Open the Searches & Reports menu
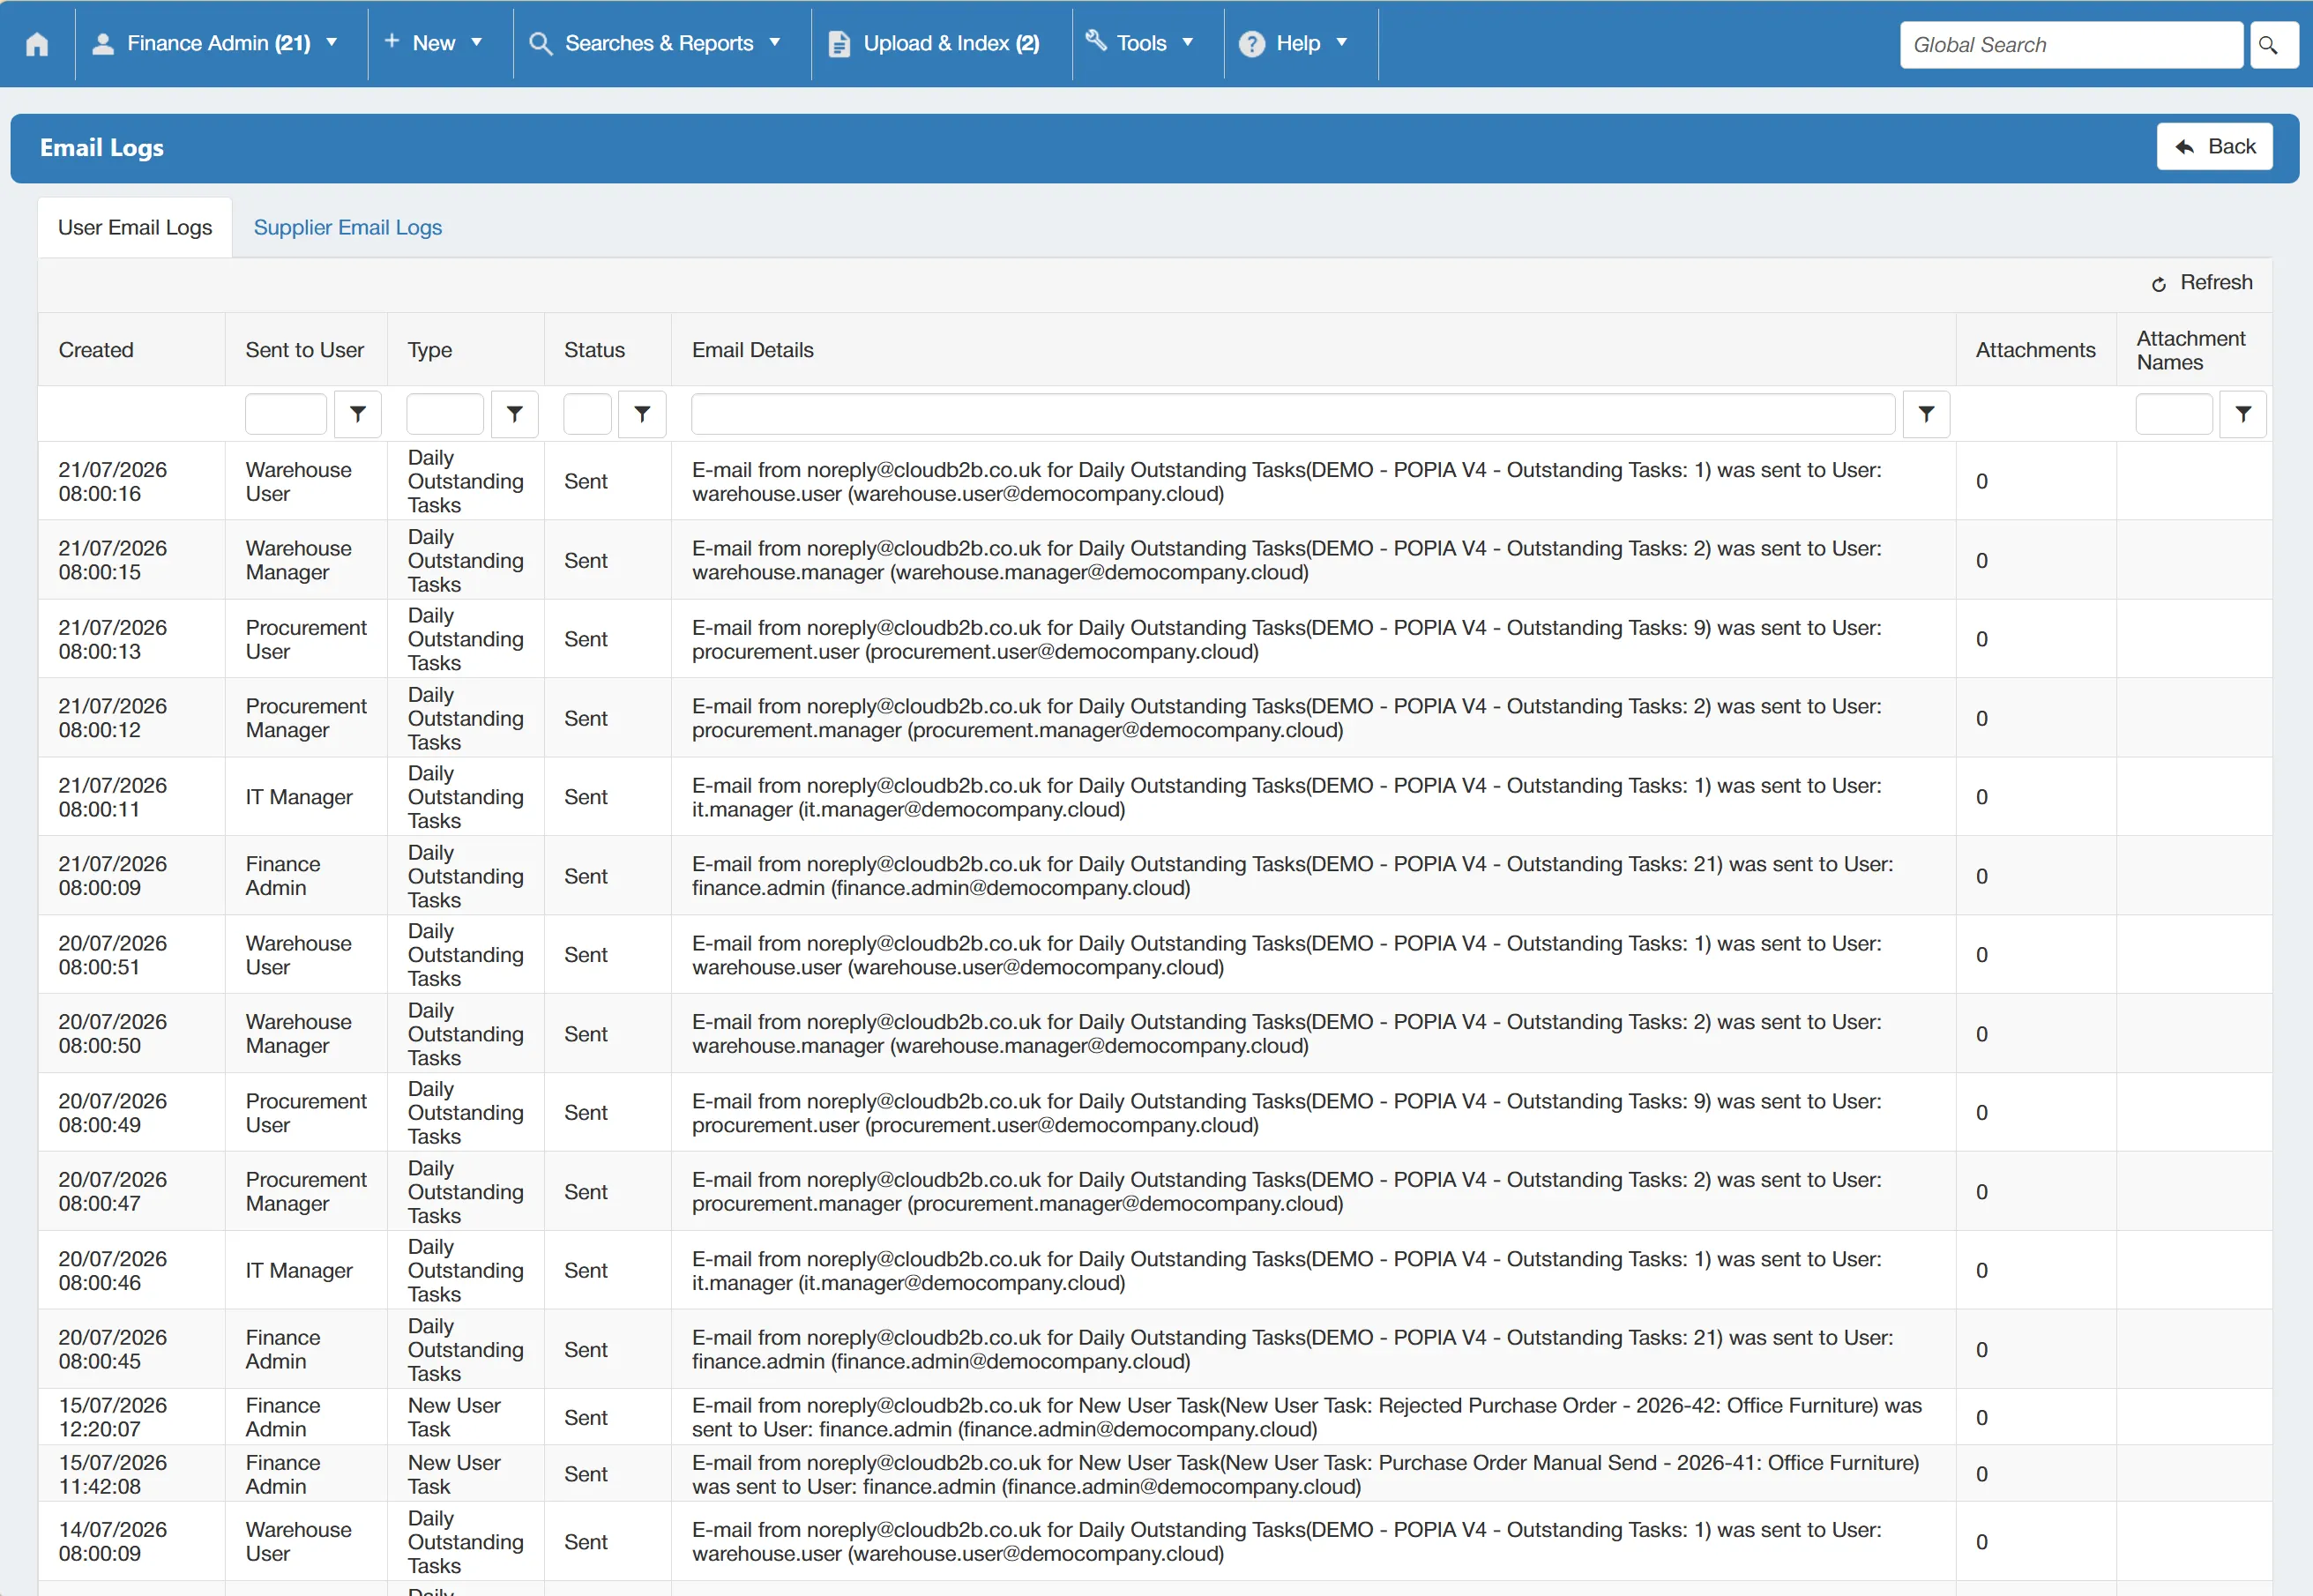Screen dimensions: 2313x1596 [656, 43]
